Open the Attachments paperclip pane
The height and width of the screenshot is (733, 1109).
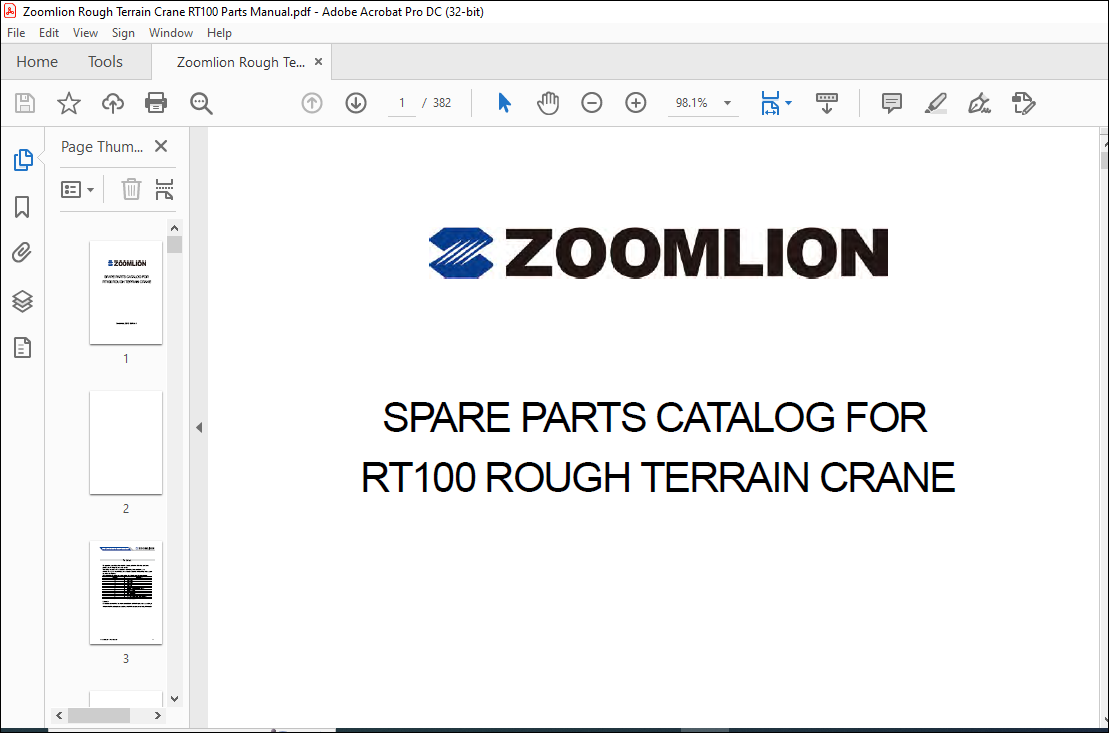coord(22,253)
